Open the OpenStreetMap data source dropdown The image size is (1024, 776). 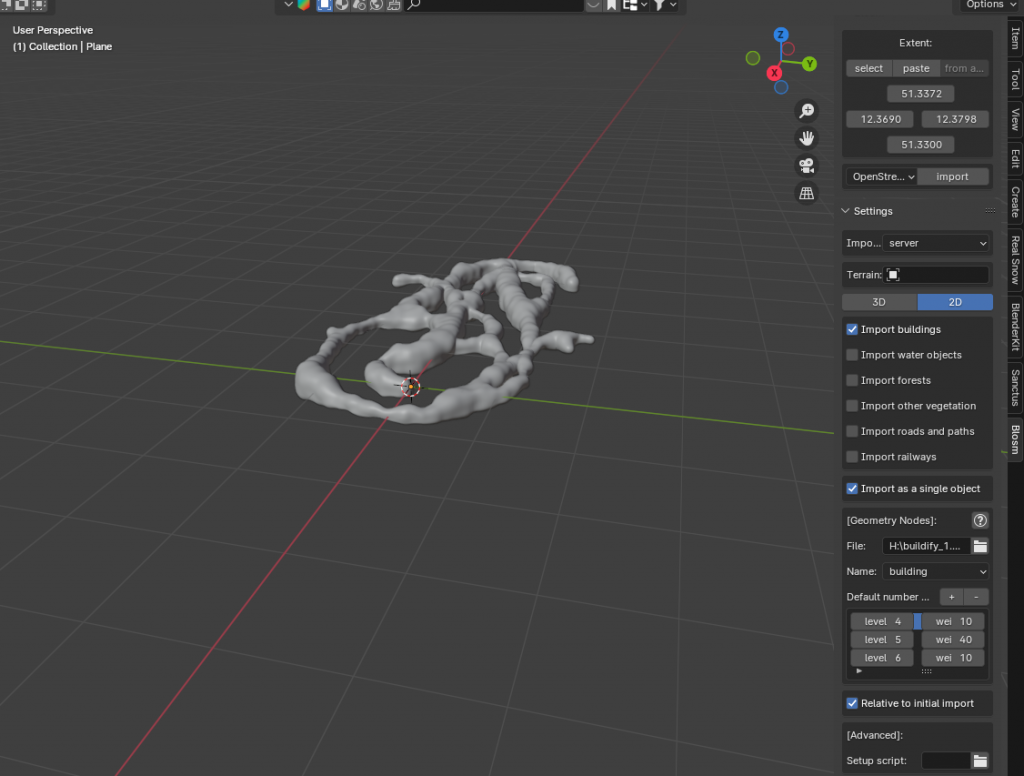coord(881,177)
